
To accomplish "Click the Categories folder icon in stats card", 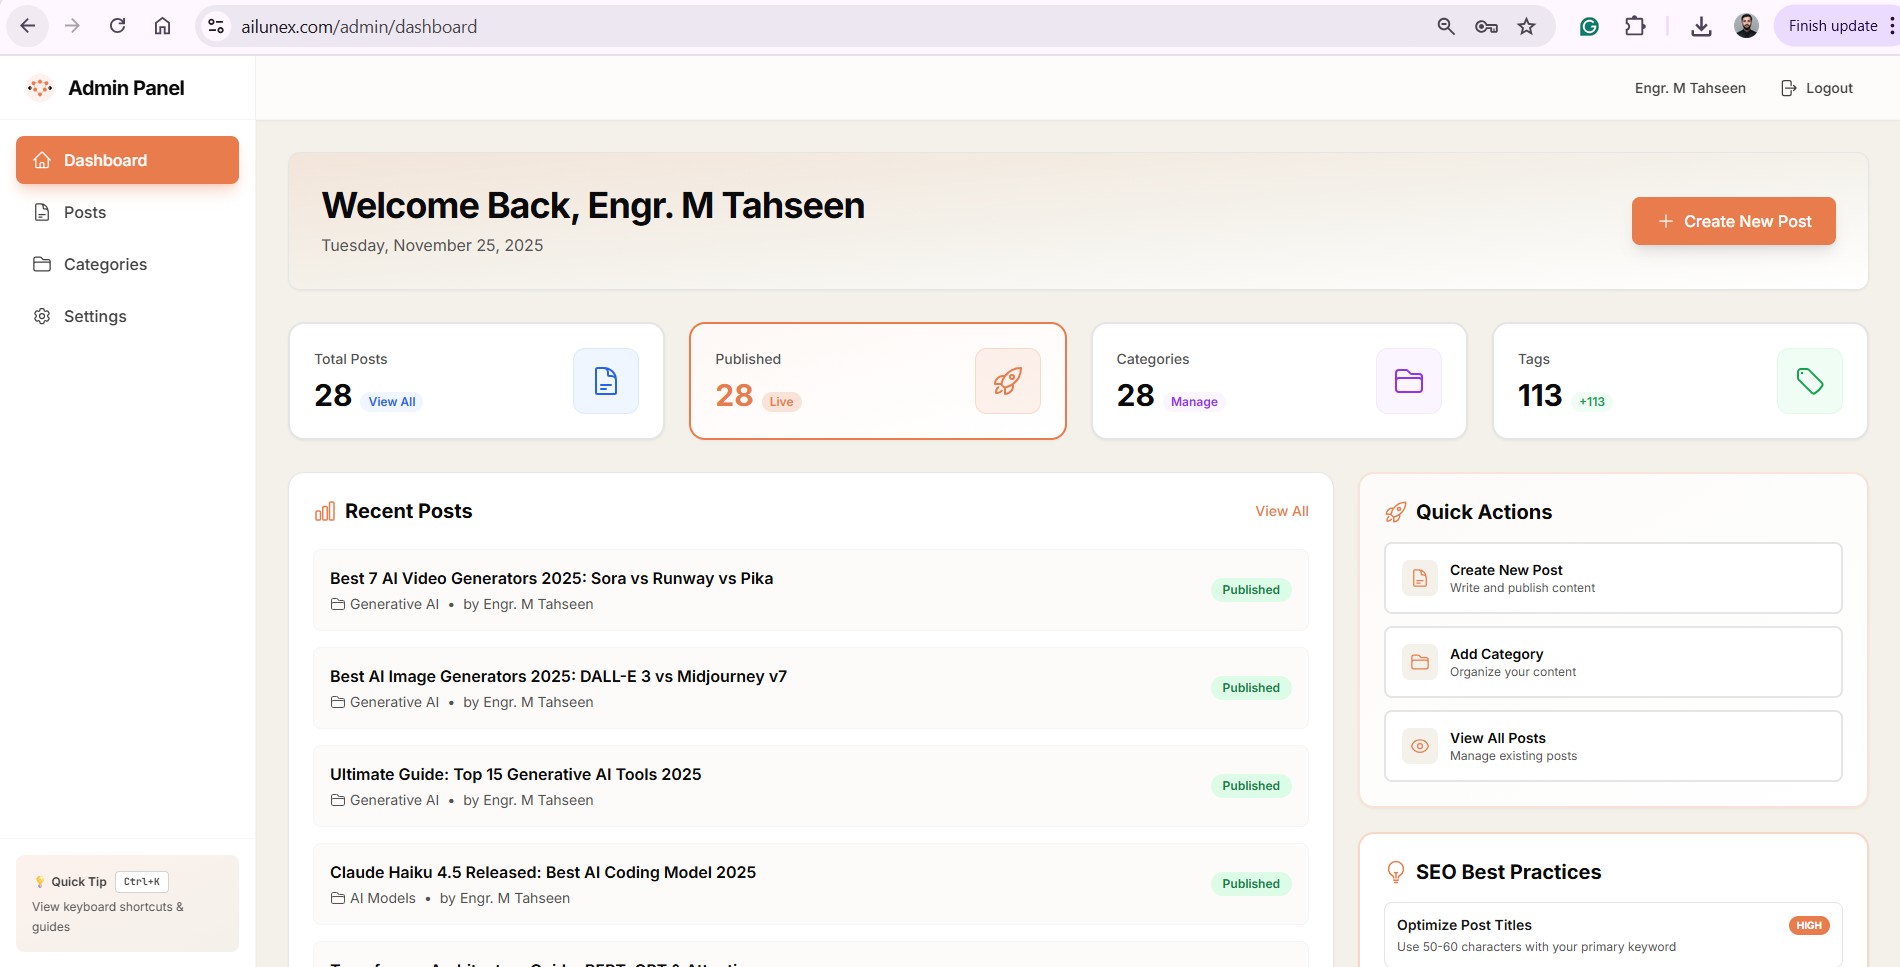I will (1408, 381).
